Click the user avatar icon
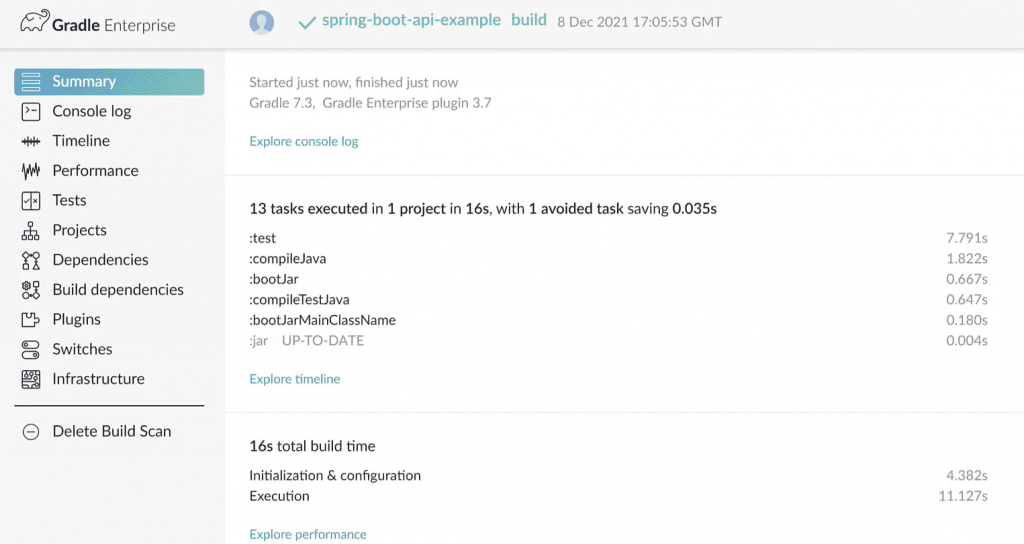 tap(262, 22)
